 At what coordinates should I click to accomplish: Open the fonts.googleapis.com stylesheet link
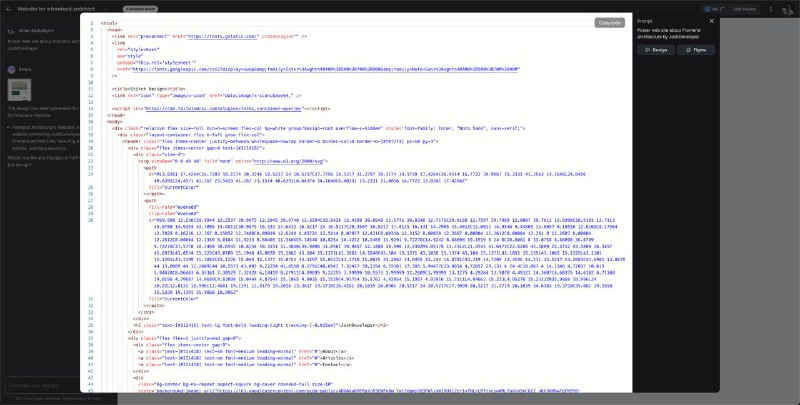point(326,69)
